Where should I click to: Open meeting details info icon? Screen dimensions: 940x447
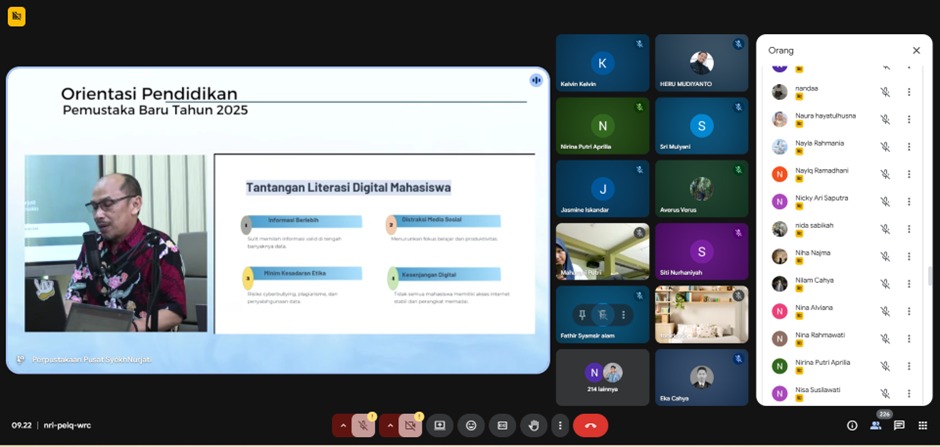(x=852, y=425)
